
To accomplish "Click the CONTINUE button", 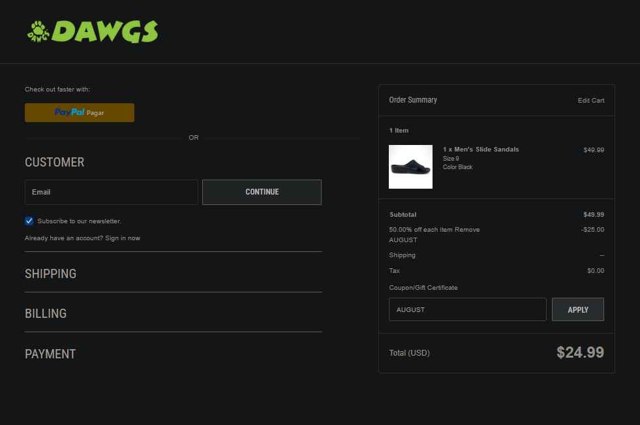I will click(262, 192).
